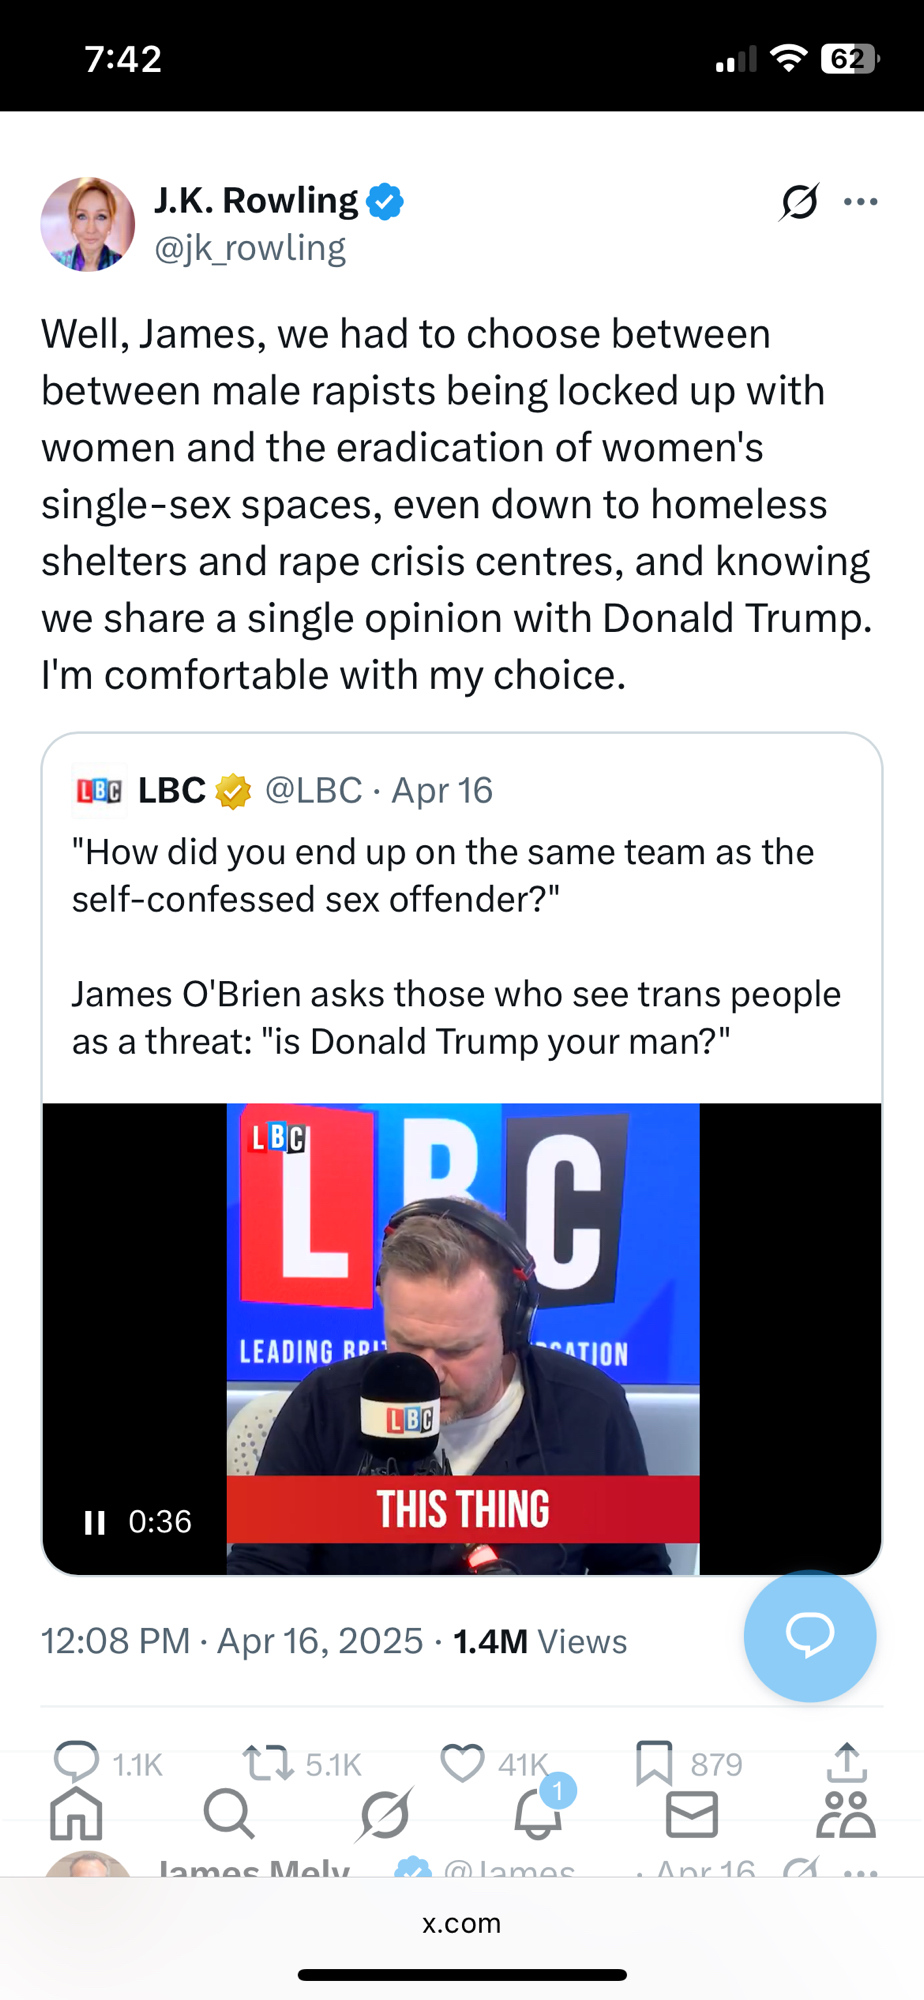Tap the blue floating reply bubble button

pos(809,1636)
